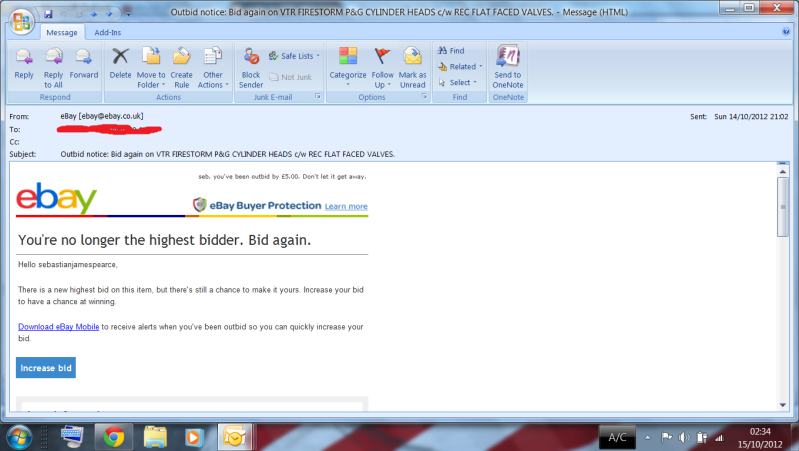Open the Options group dialog launcher

click(424, 96)
